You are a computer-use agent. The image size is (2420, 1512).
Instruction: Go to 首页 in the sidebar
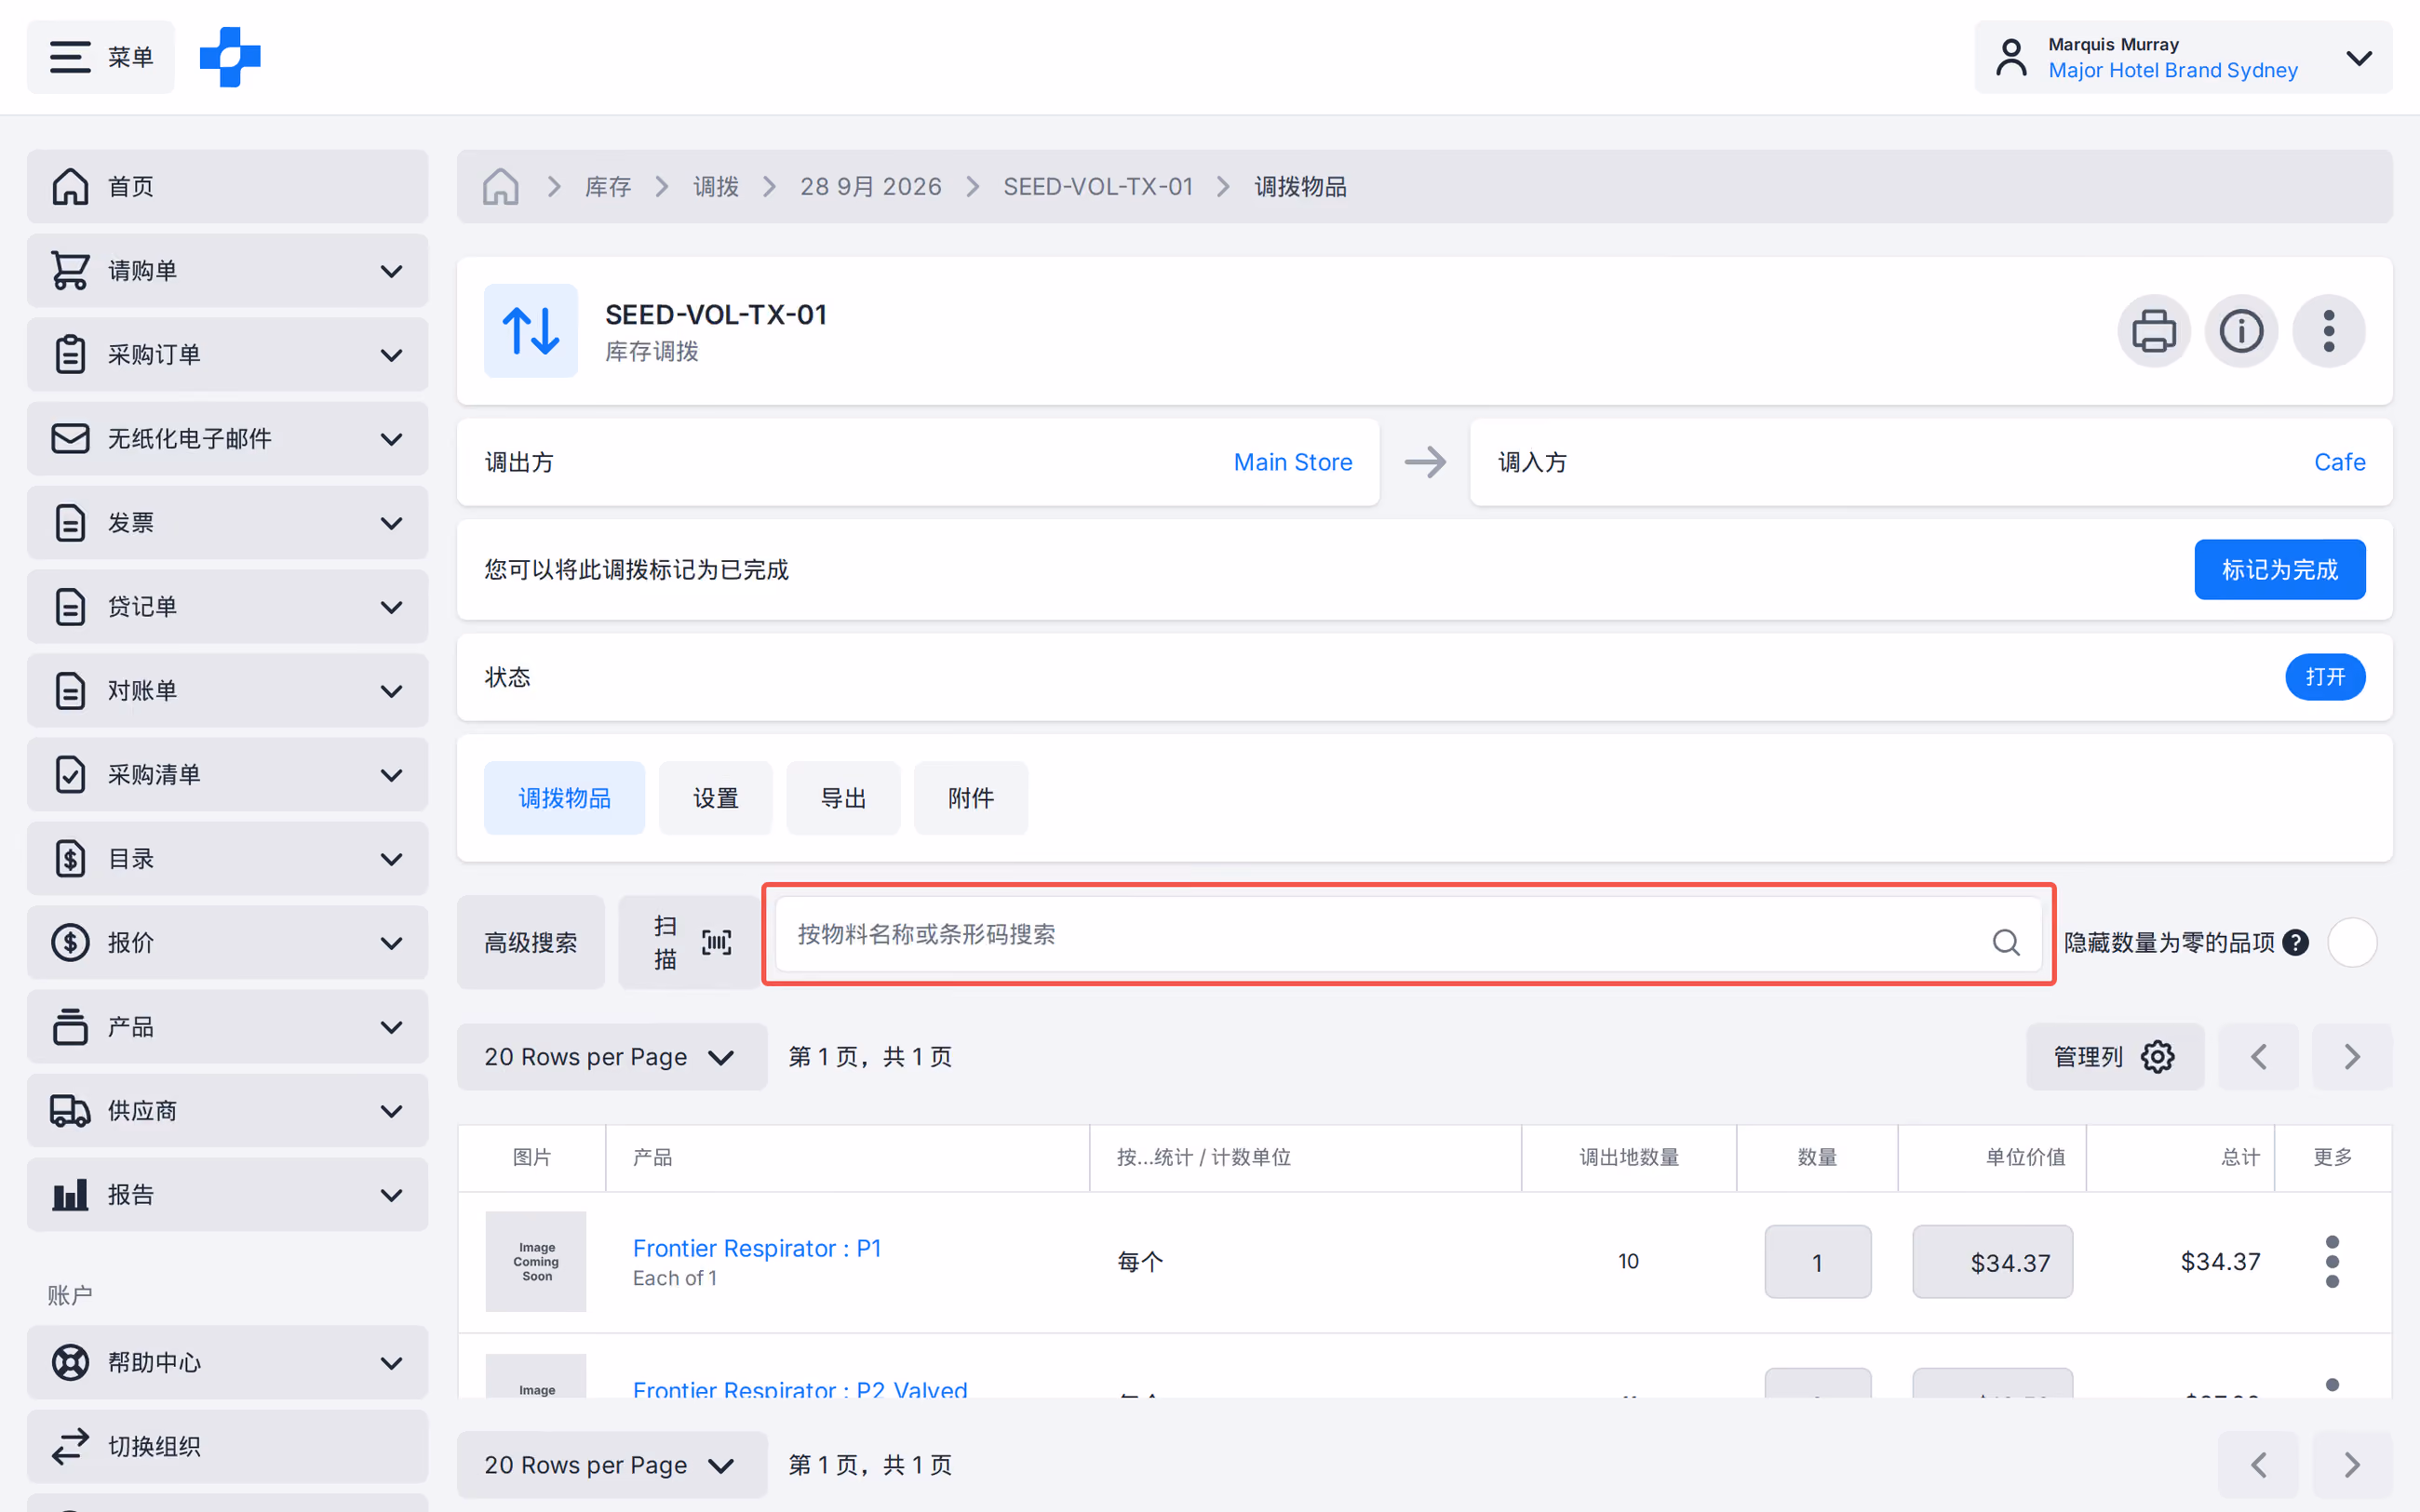pyautogui.click(x=228, y=187)
